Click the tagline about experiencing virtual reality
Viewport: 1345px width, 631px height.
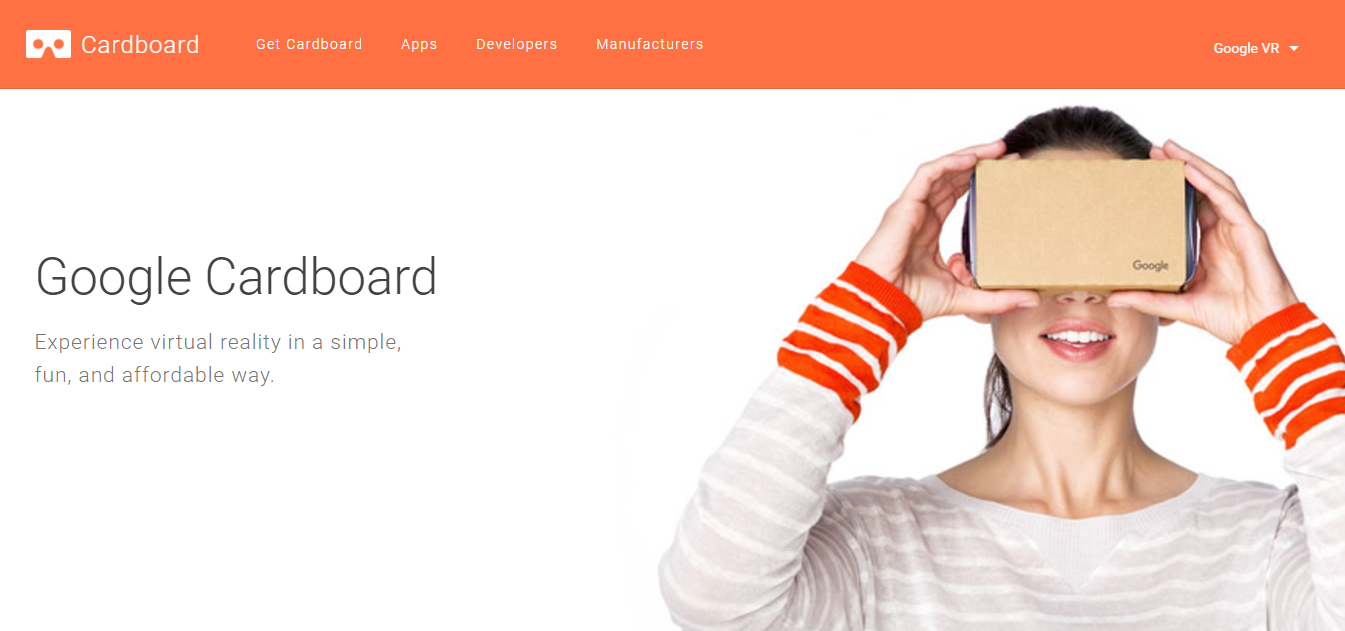pos(218,359)
